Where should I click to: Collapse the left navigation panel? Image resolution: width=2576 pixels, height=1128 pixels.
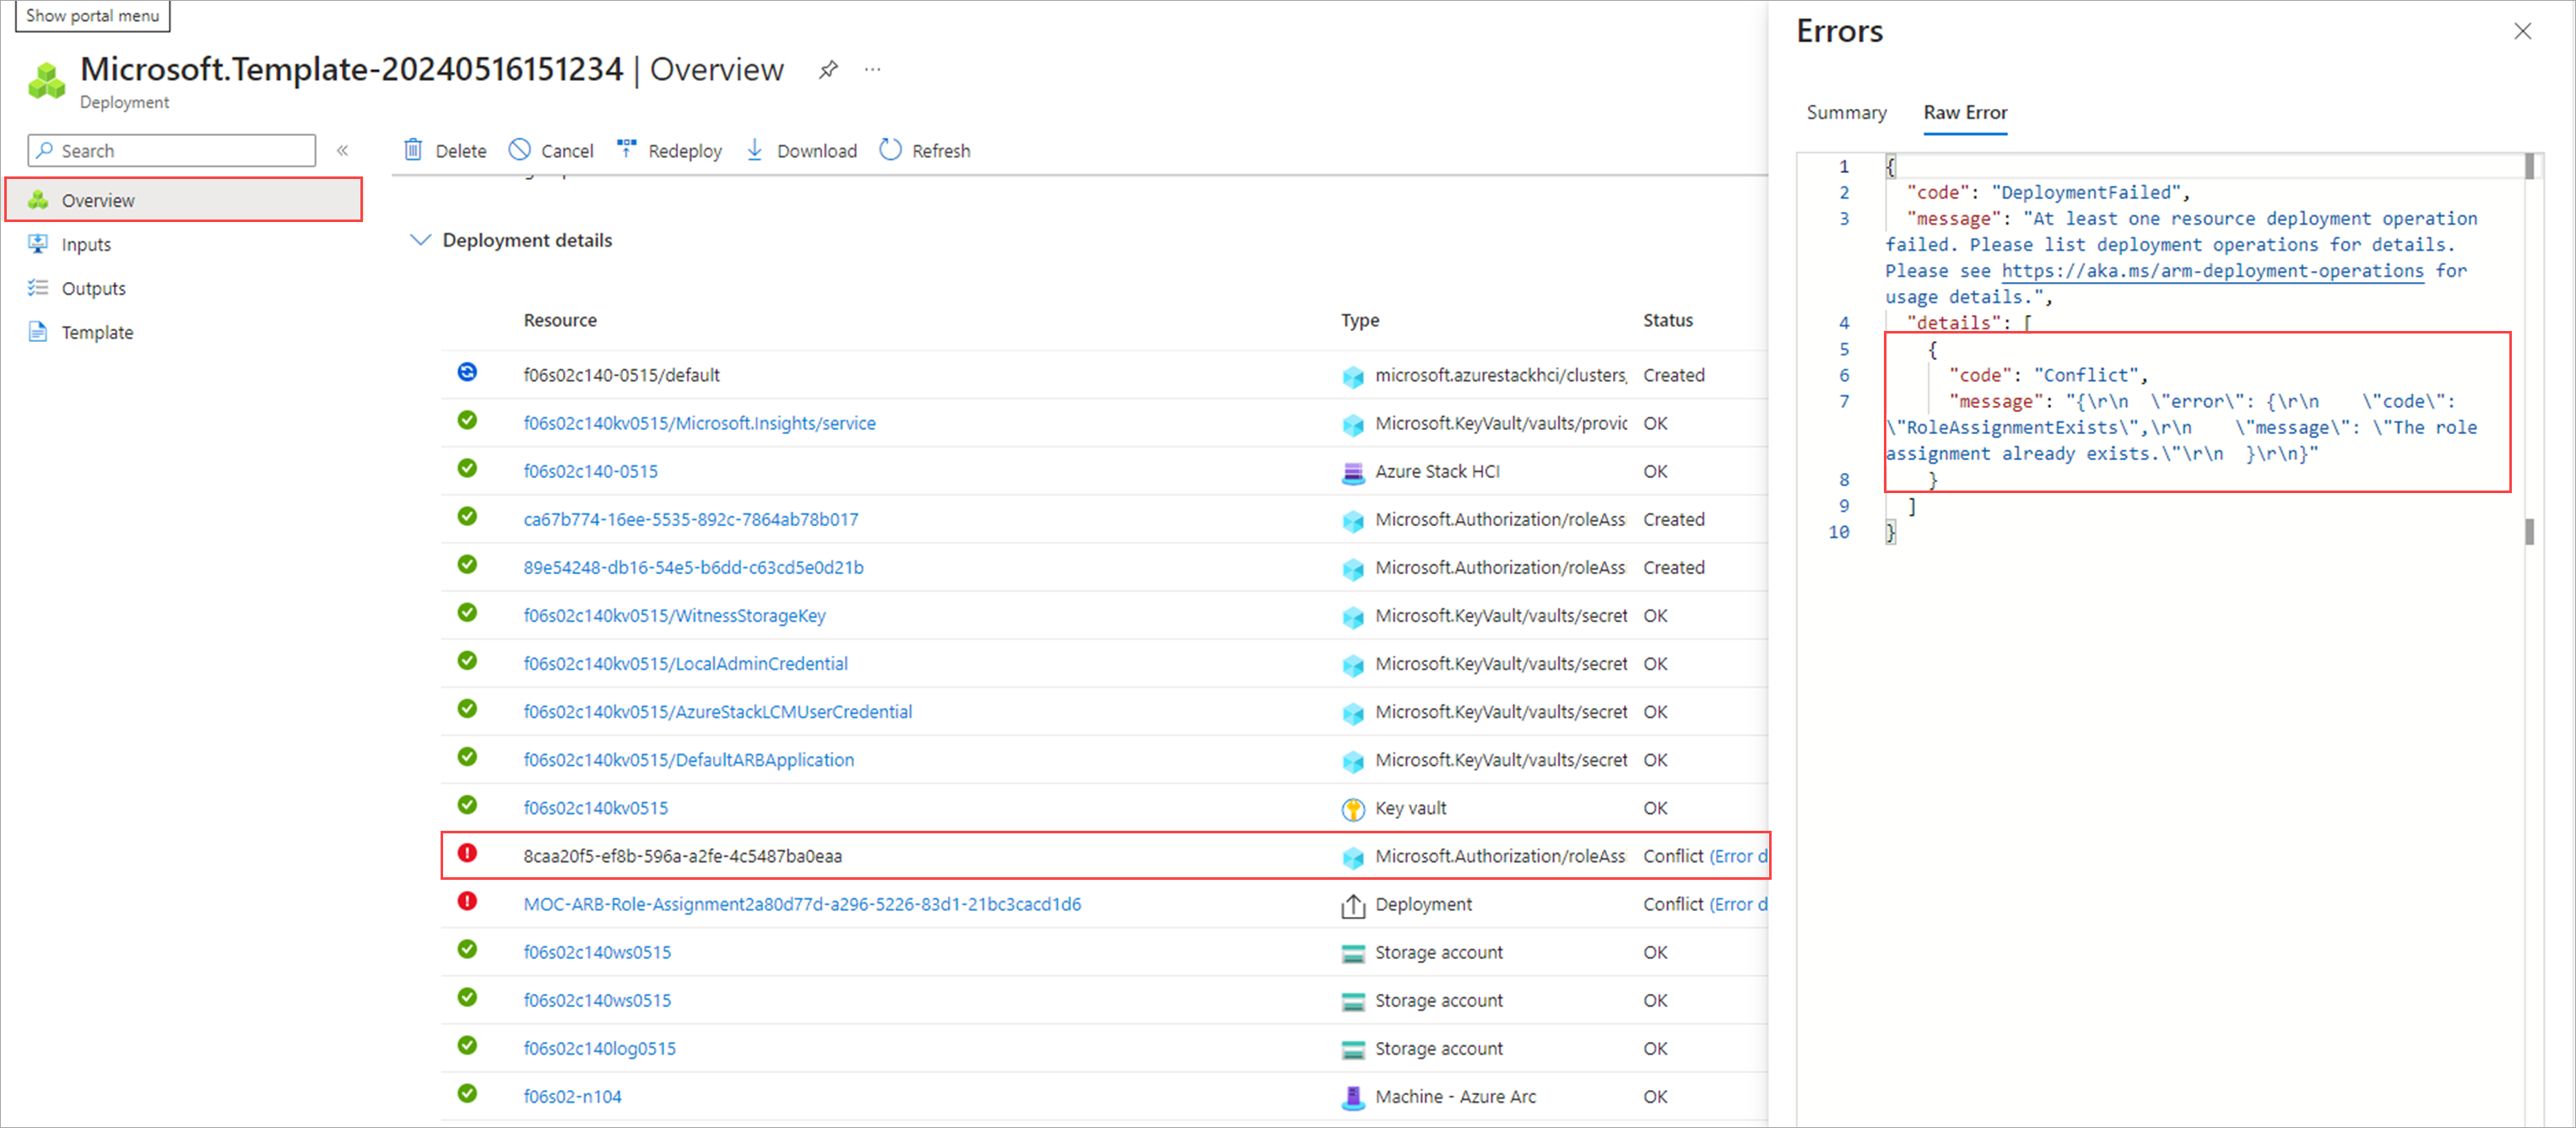(x=344, y=149)
